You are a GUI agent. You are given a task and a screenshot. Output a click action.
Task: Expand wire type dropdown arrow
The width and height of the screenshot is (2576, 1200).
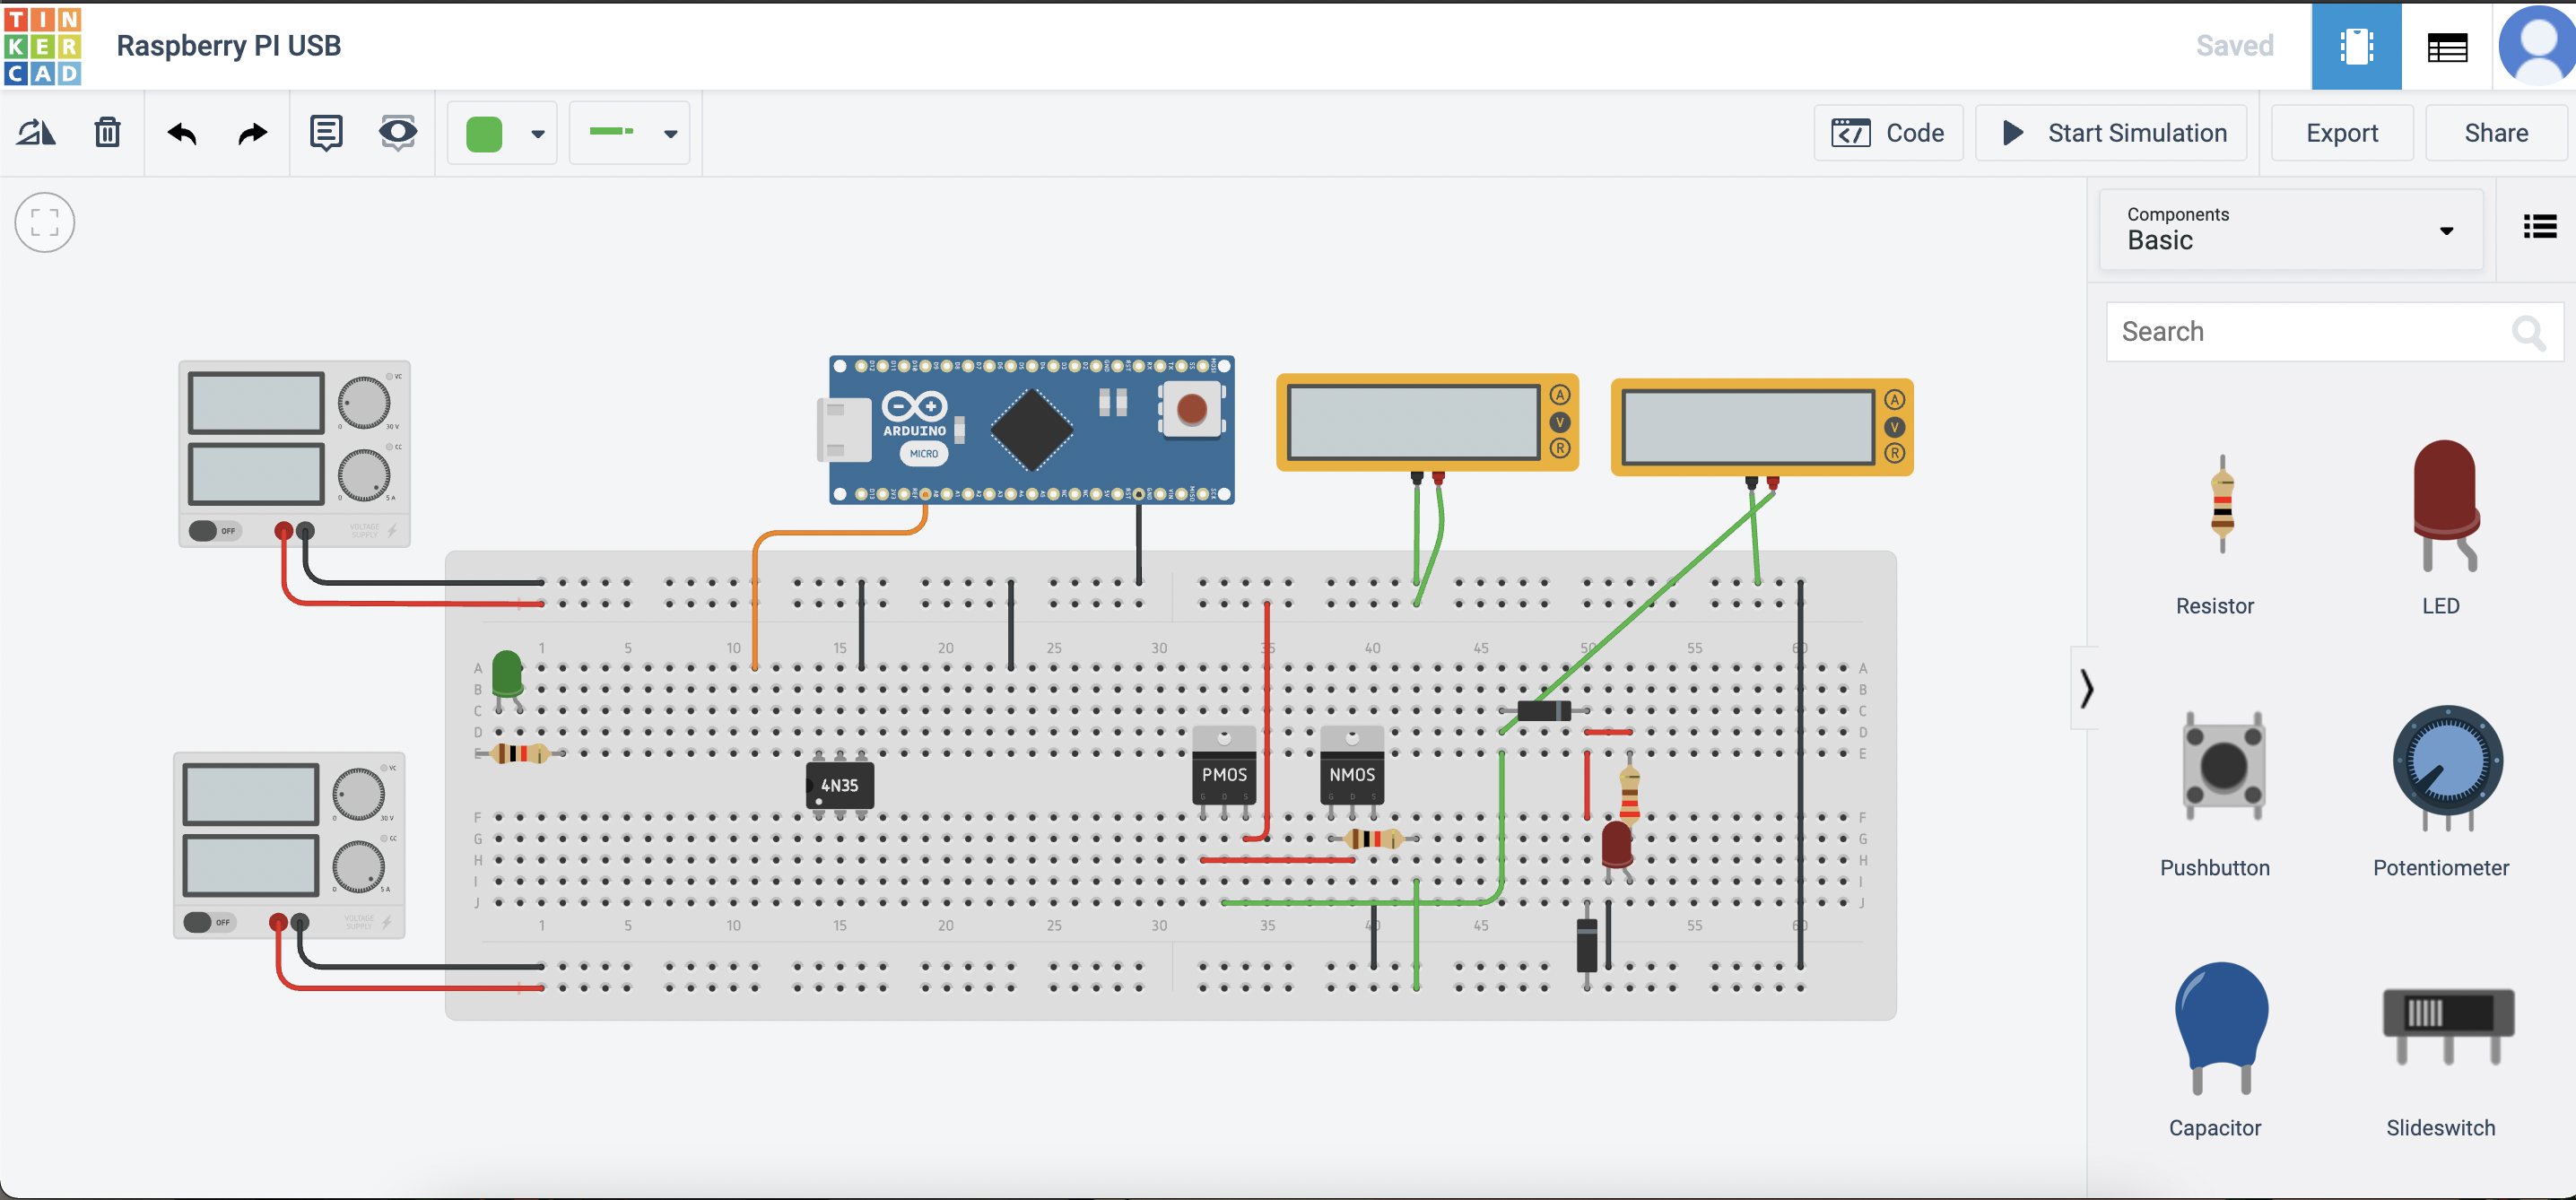(671, 134)
